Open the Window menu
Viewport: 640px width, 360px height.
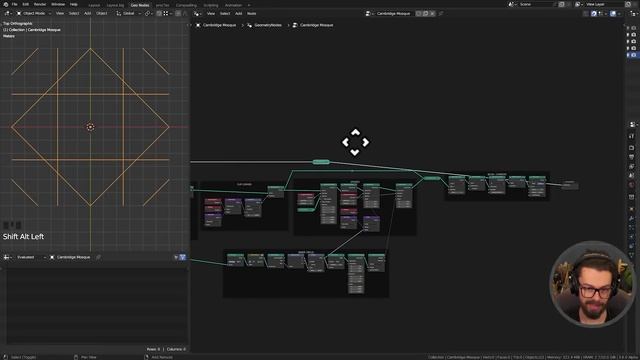(58, 4)
